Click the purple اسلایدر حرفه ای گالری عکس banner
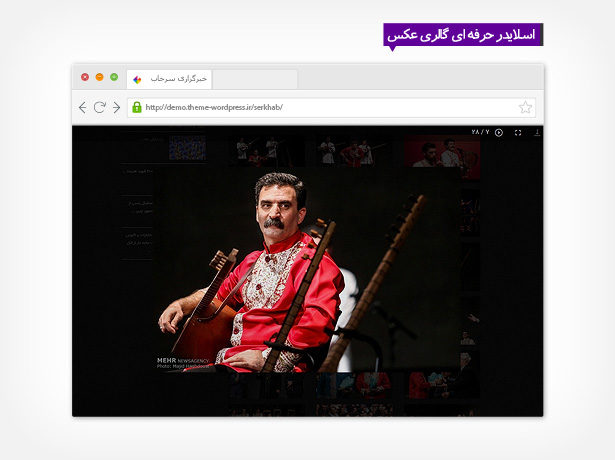Viewport: 615px width, 460px height. click(x=462, y=35)
